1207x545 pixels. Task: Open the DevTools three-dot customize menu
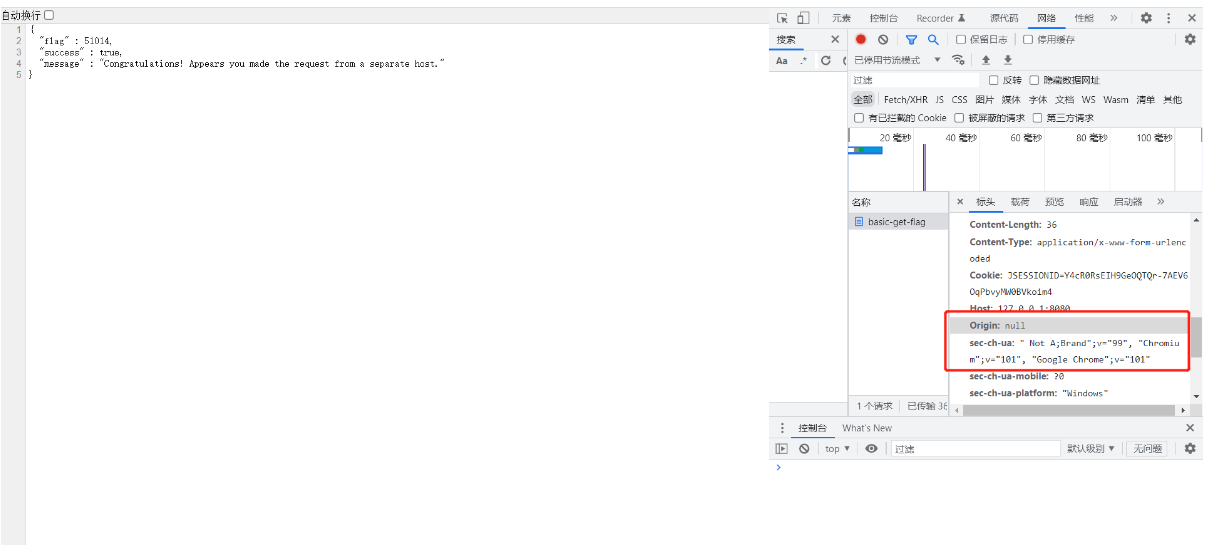(x=1168, y=18)
